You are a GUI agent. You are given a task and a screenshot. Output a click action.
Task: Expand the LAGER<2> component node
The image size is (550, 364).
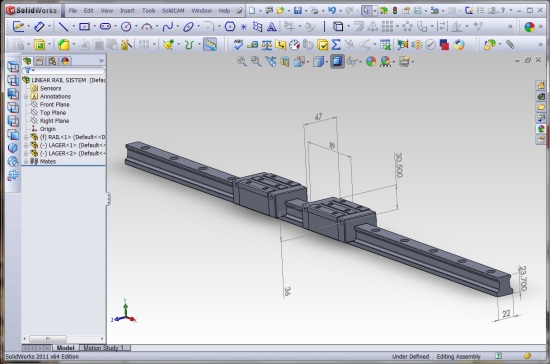[26, 153]
